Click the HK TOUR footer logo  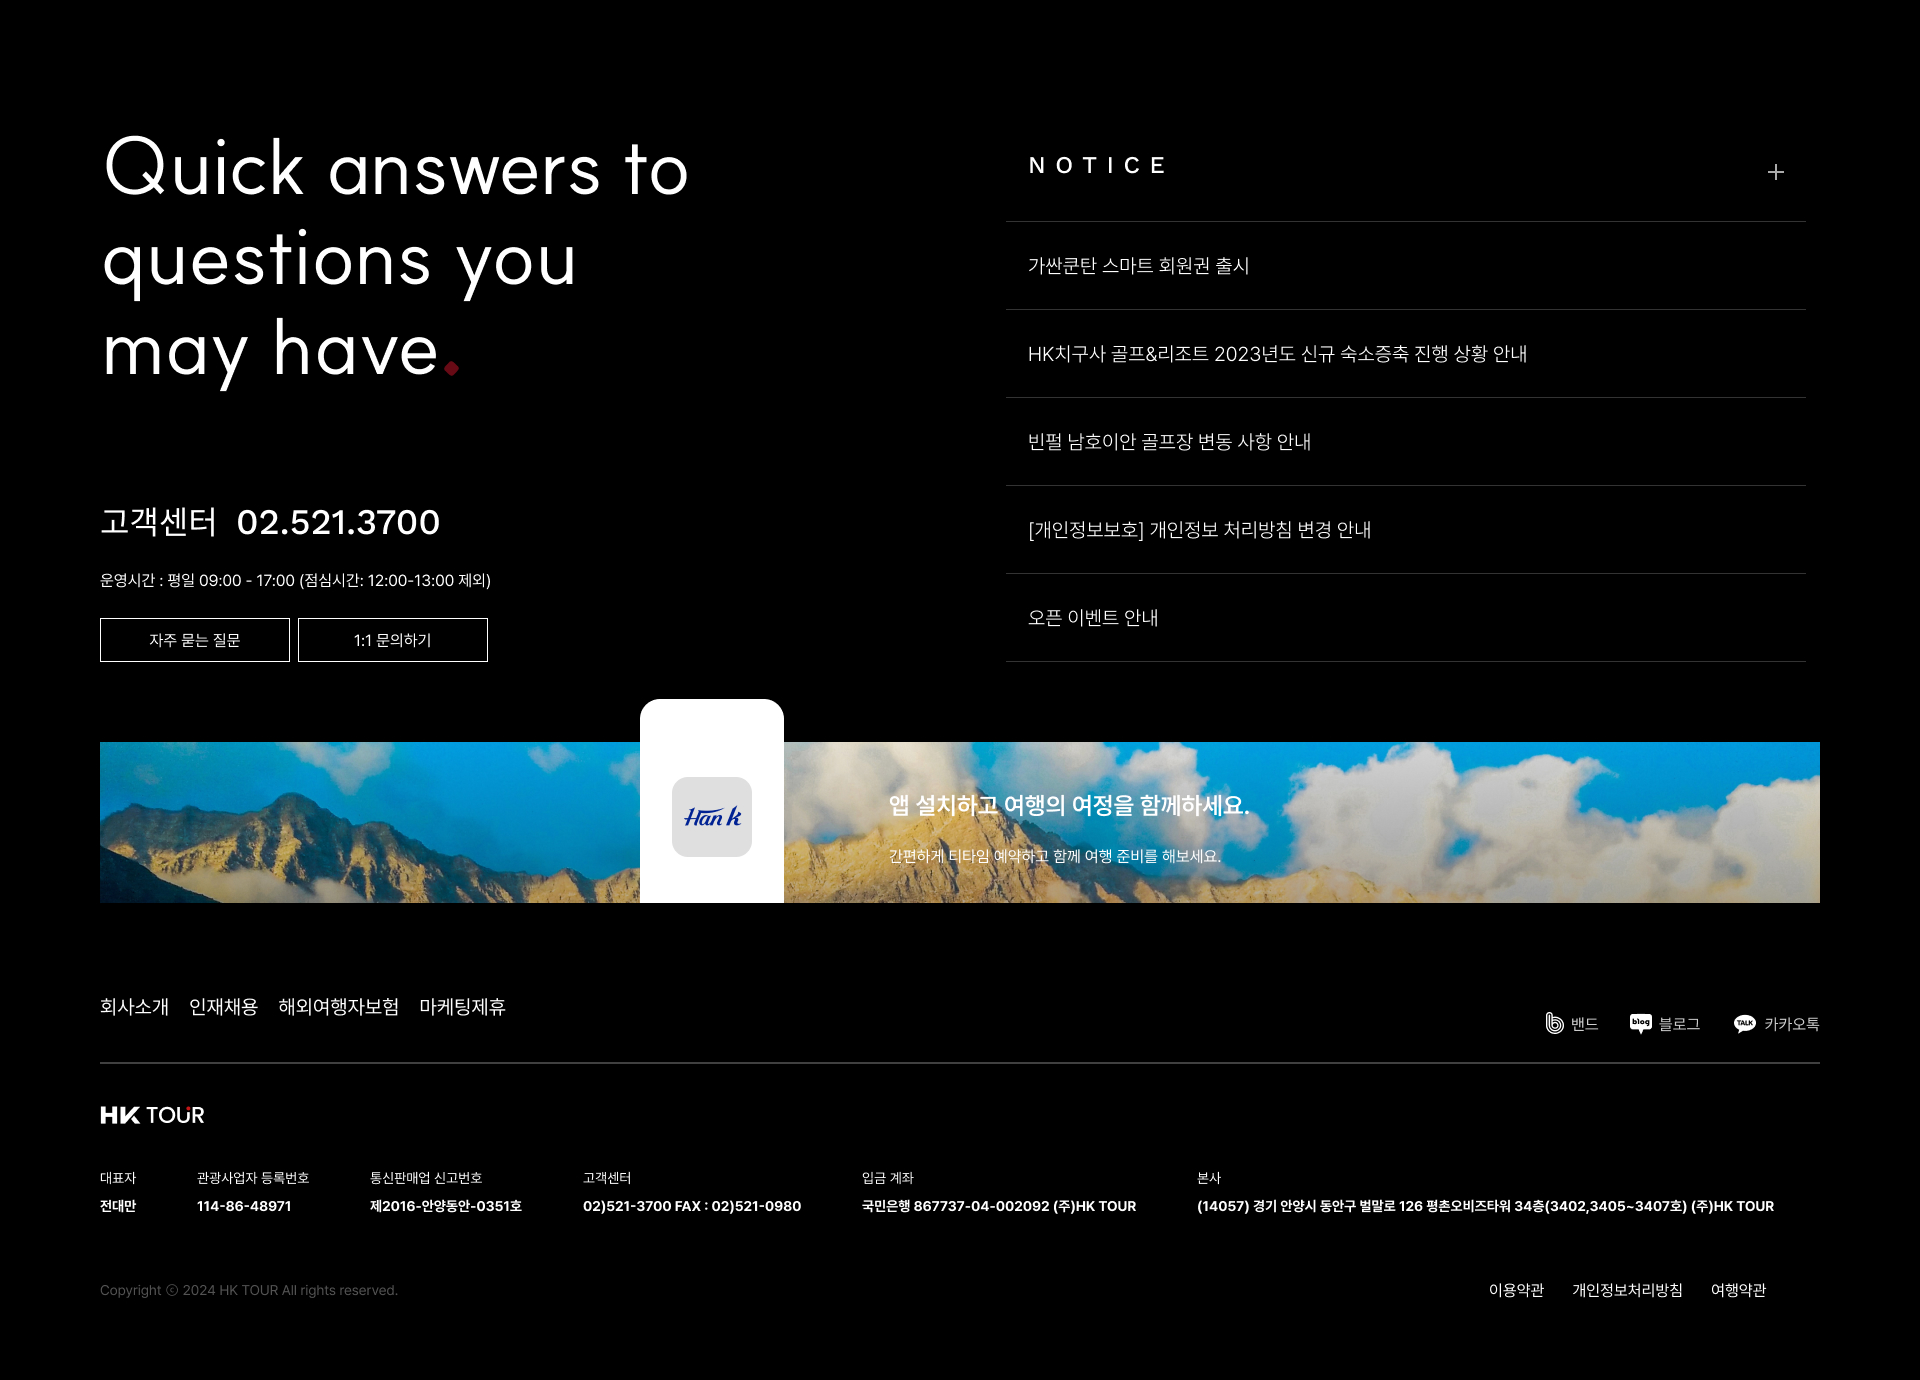coord(152,1115)
